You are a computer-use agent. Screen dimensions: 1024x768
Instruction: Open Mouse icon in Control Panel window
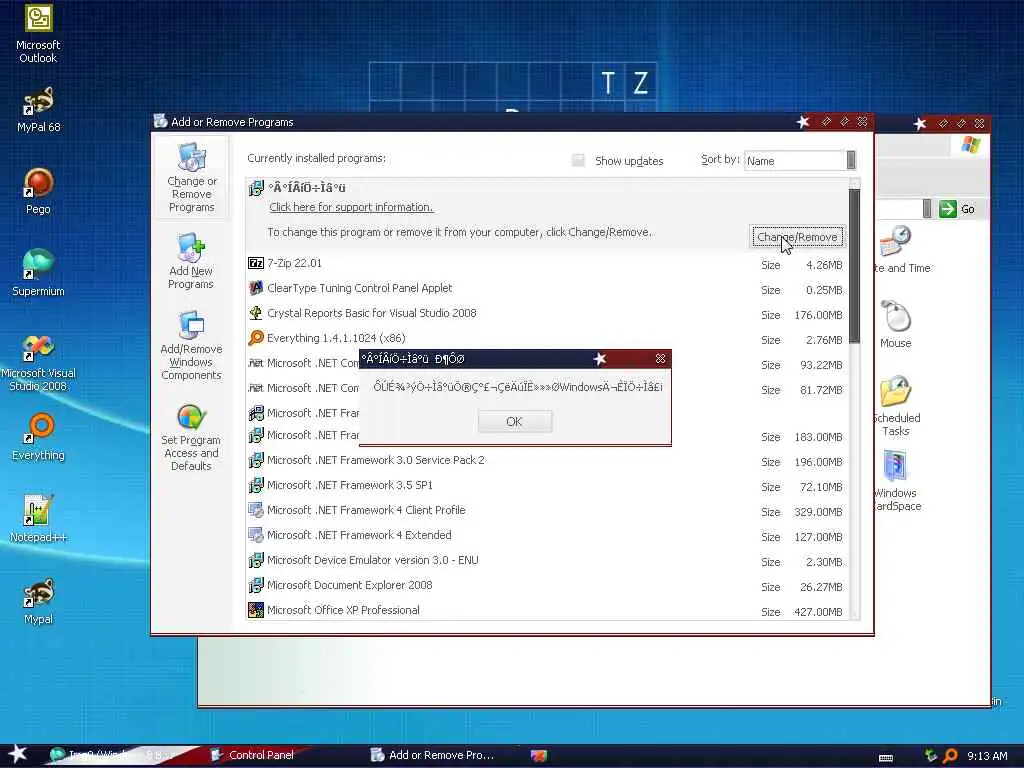point(895,324)
